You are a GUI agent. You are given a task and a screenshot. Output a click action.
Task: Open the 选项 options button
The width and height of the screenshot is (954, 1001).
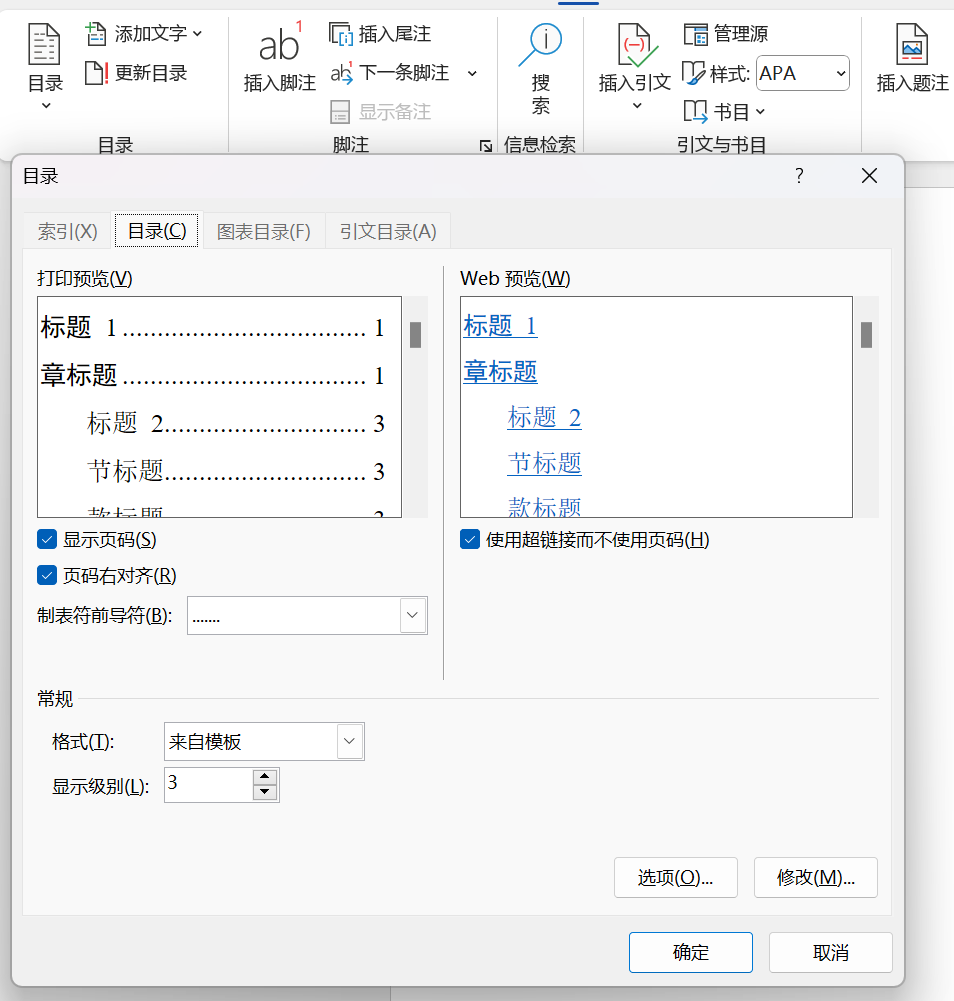[675, 878]
